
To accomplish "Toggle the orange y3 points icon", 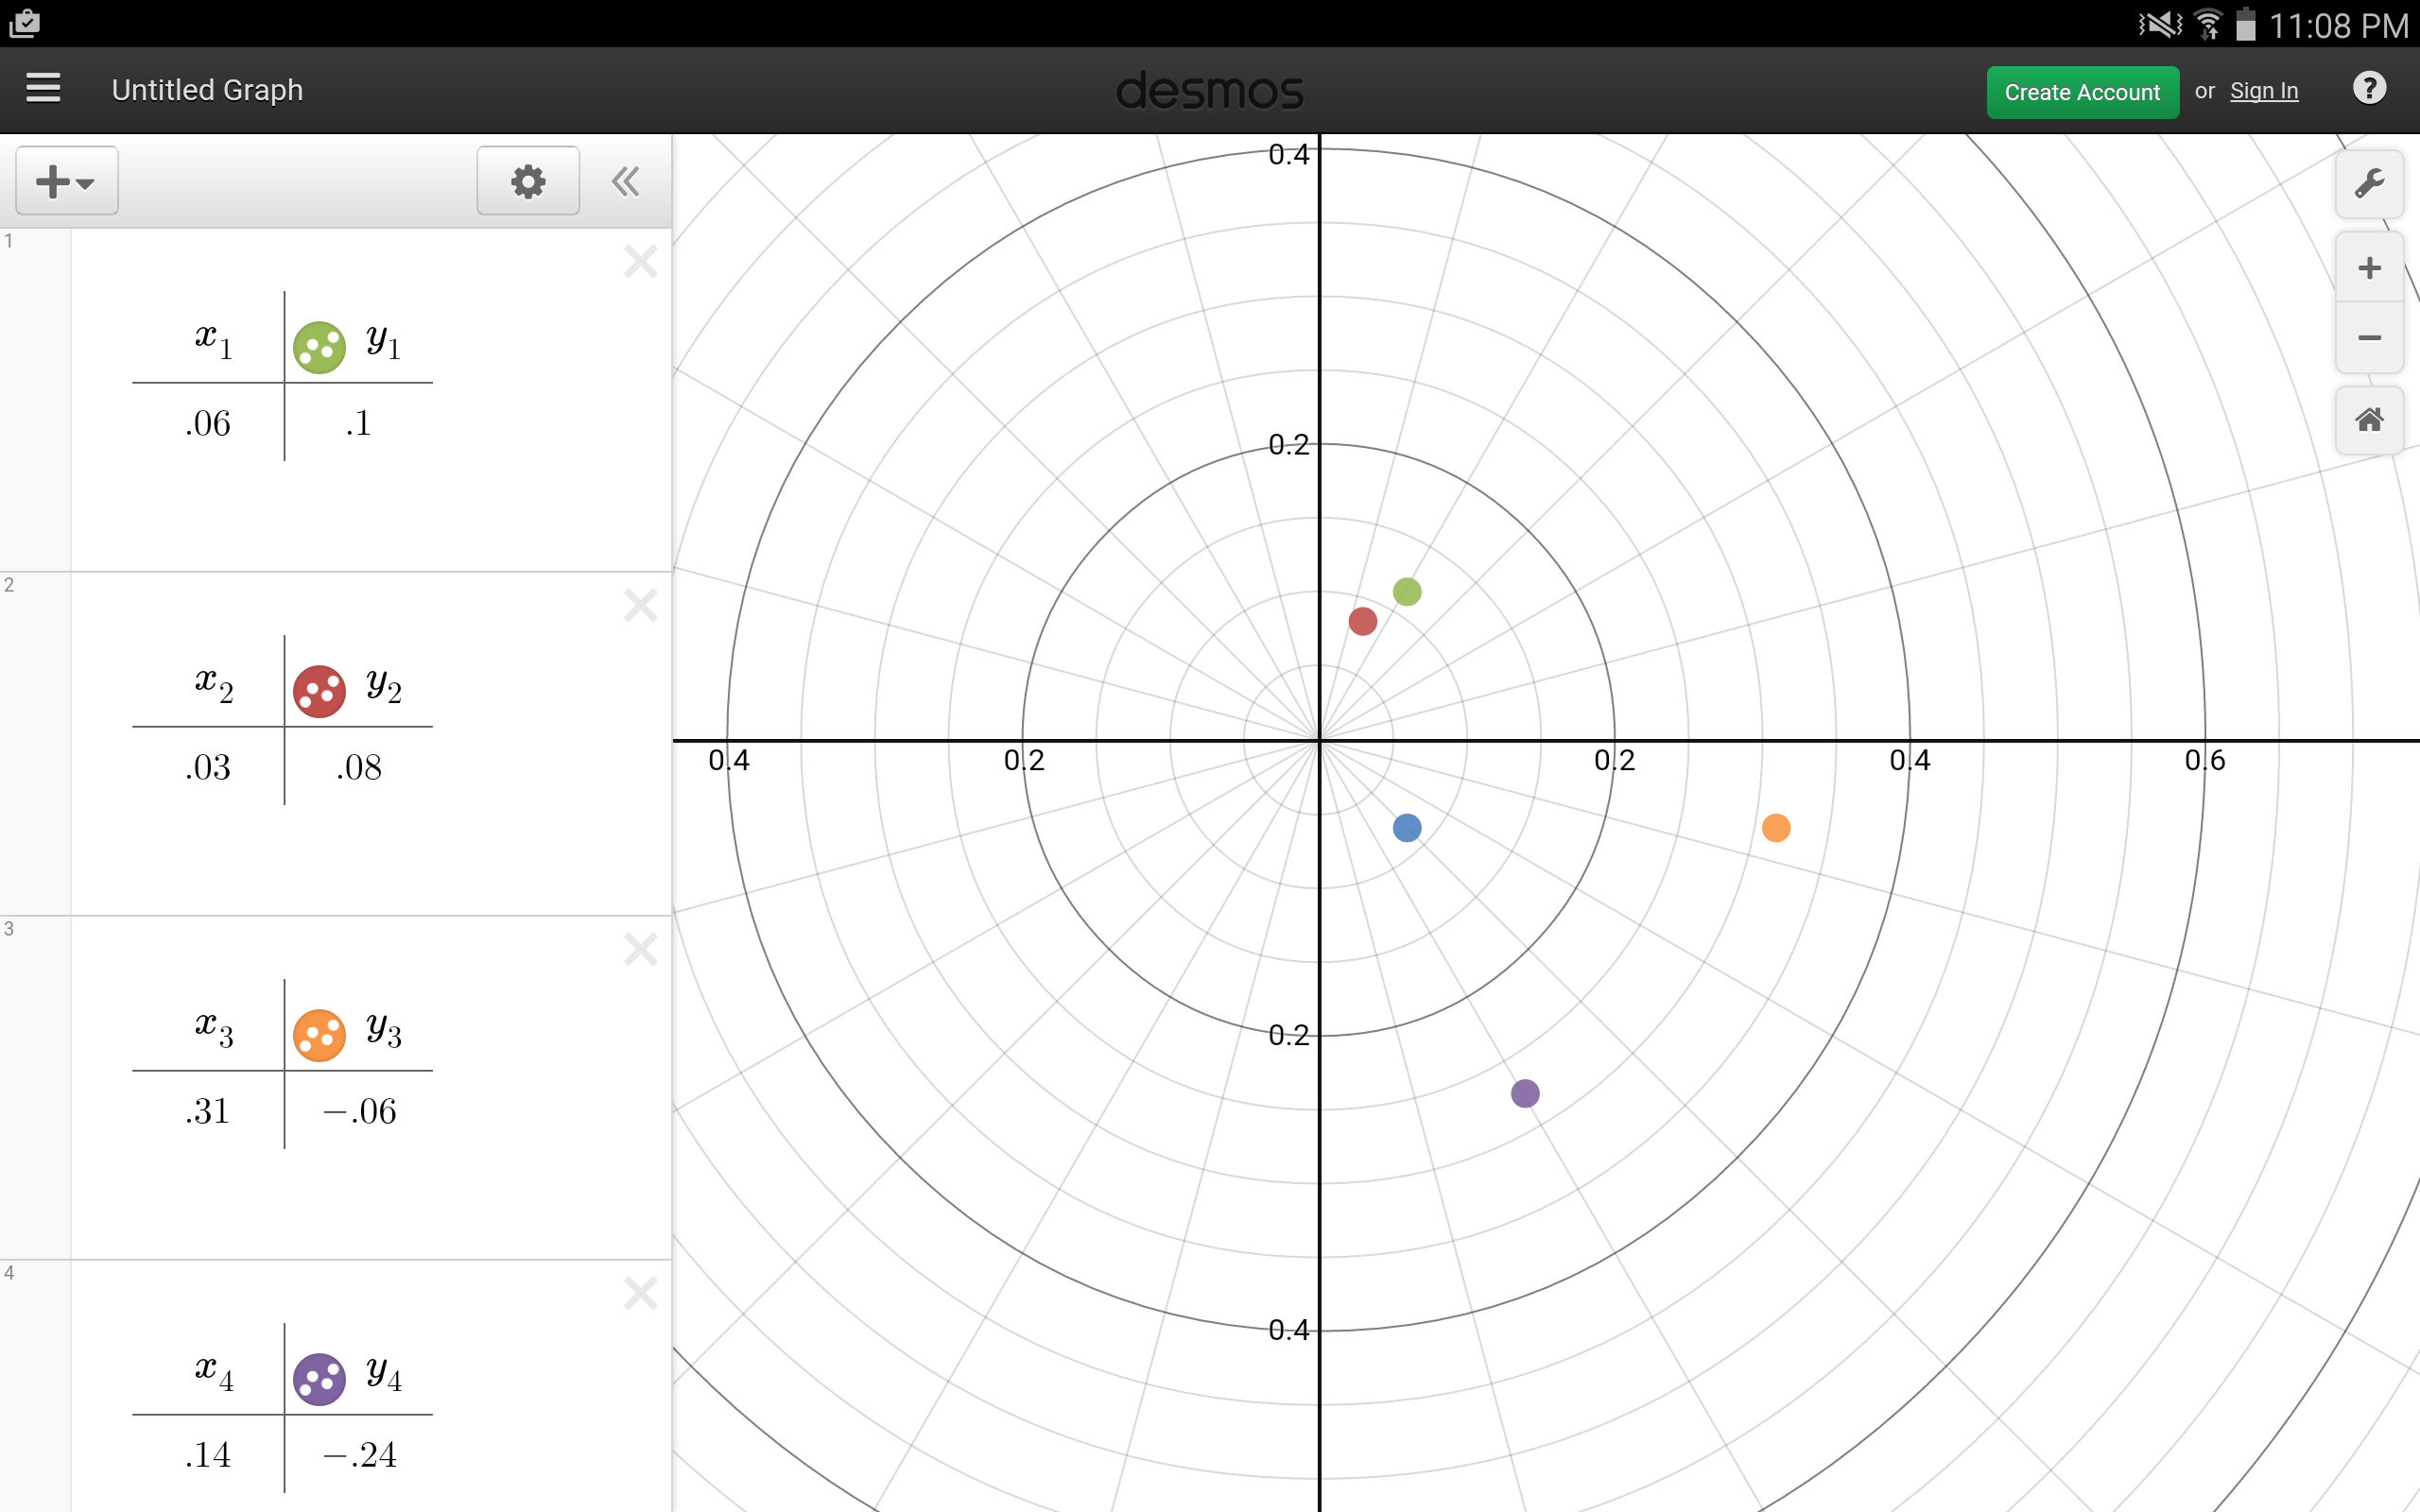I will tap(319, 1035).
